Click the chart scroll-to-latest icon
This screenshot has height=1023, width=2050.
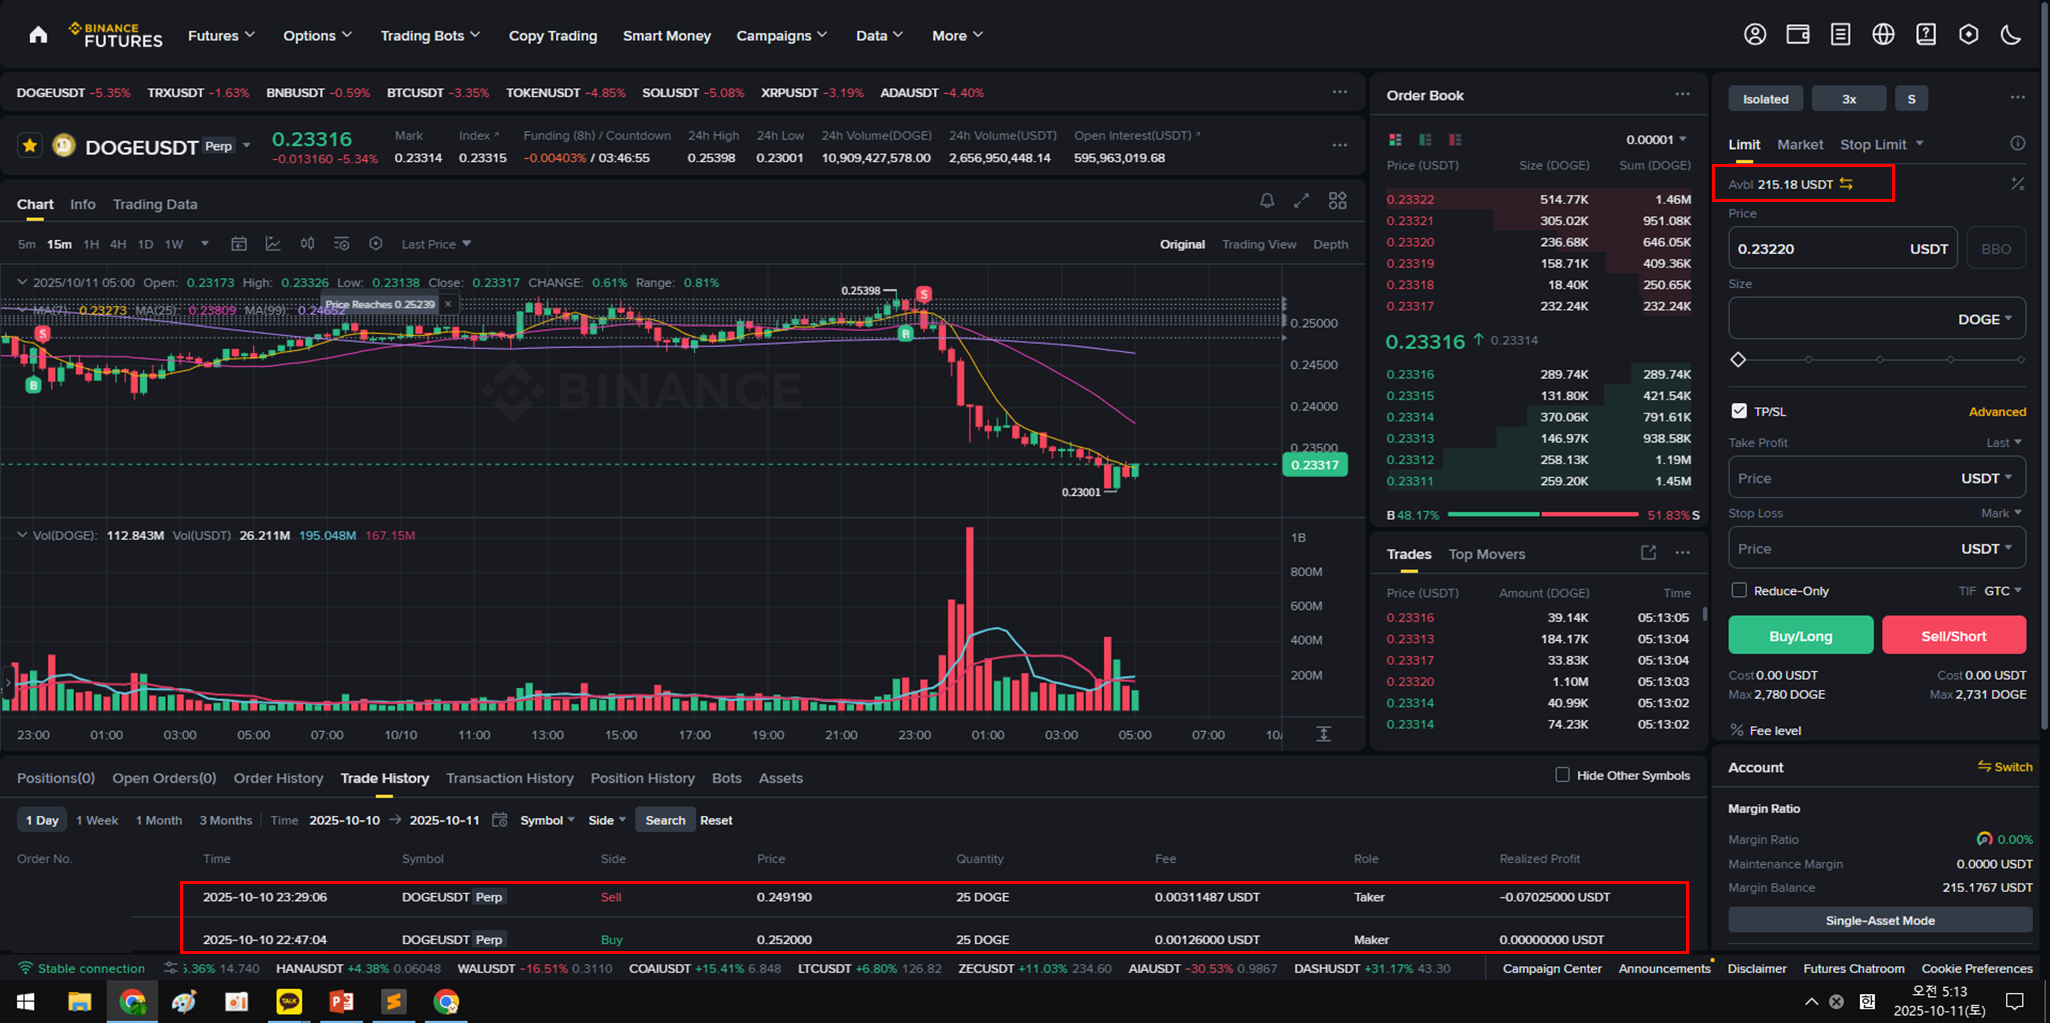(1323, 734)
